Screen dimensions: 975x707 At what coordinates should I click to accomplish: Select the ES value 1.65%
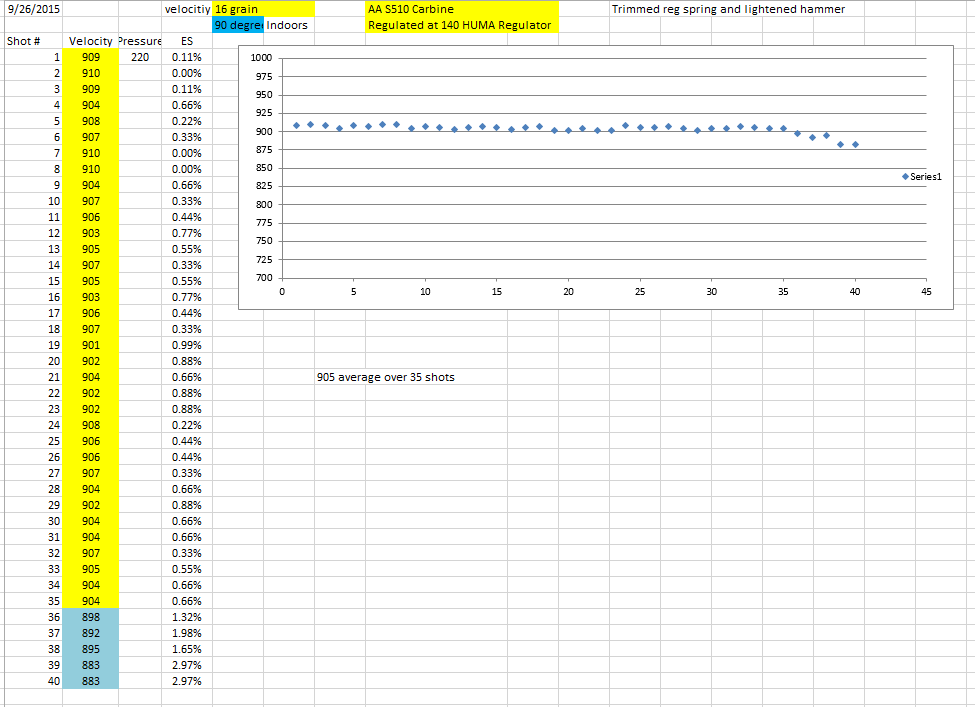(x=187, y=649)
